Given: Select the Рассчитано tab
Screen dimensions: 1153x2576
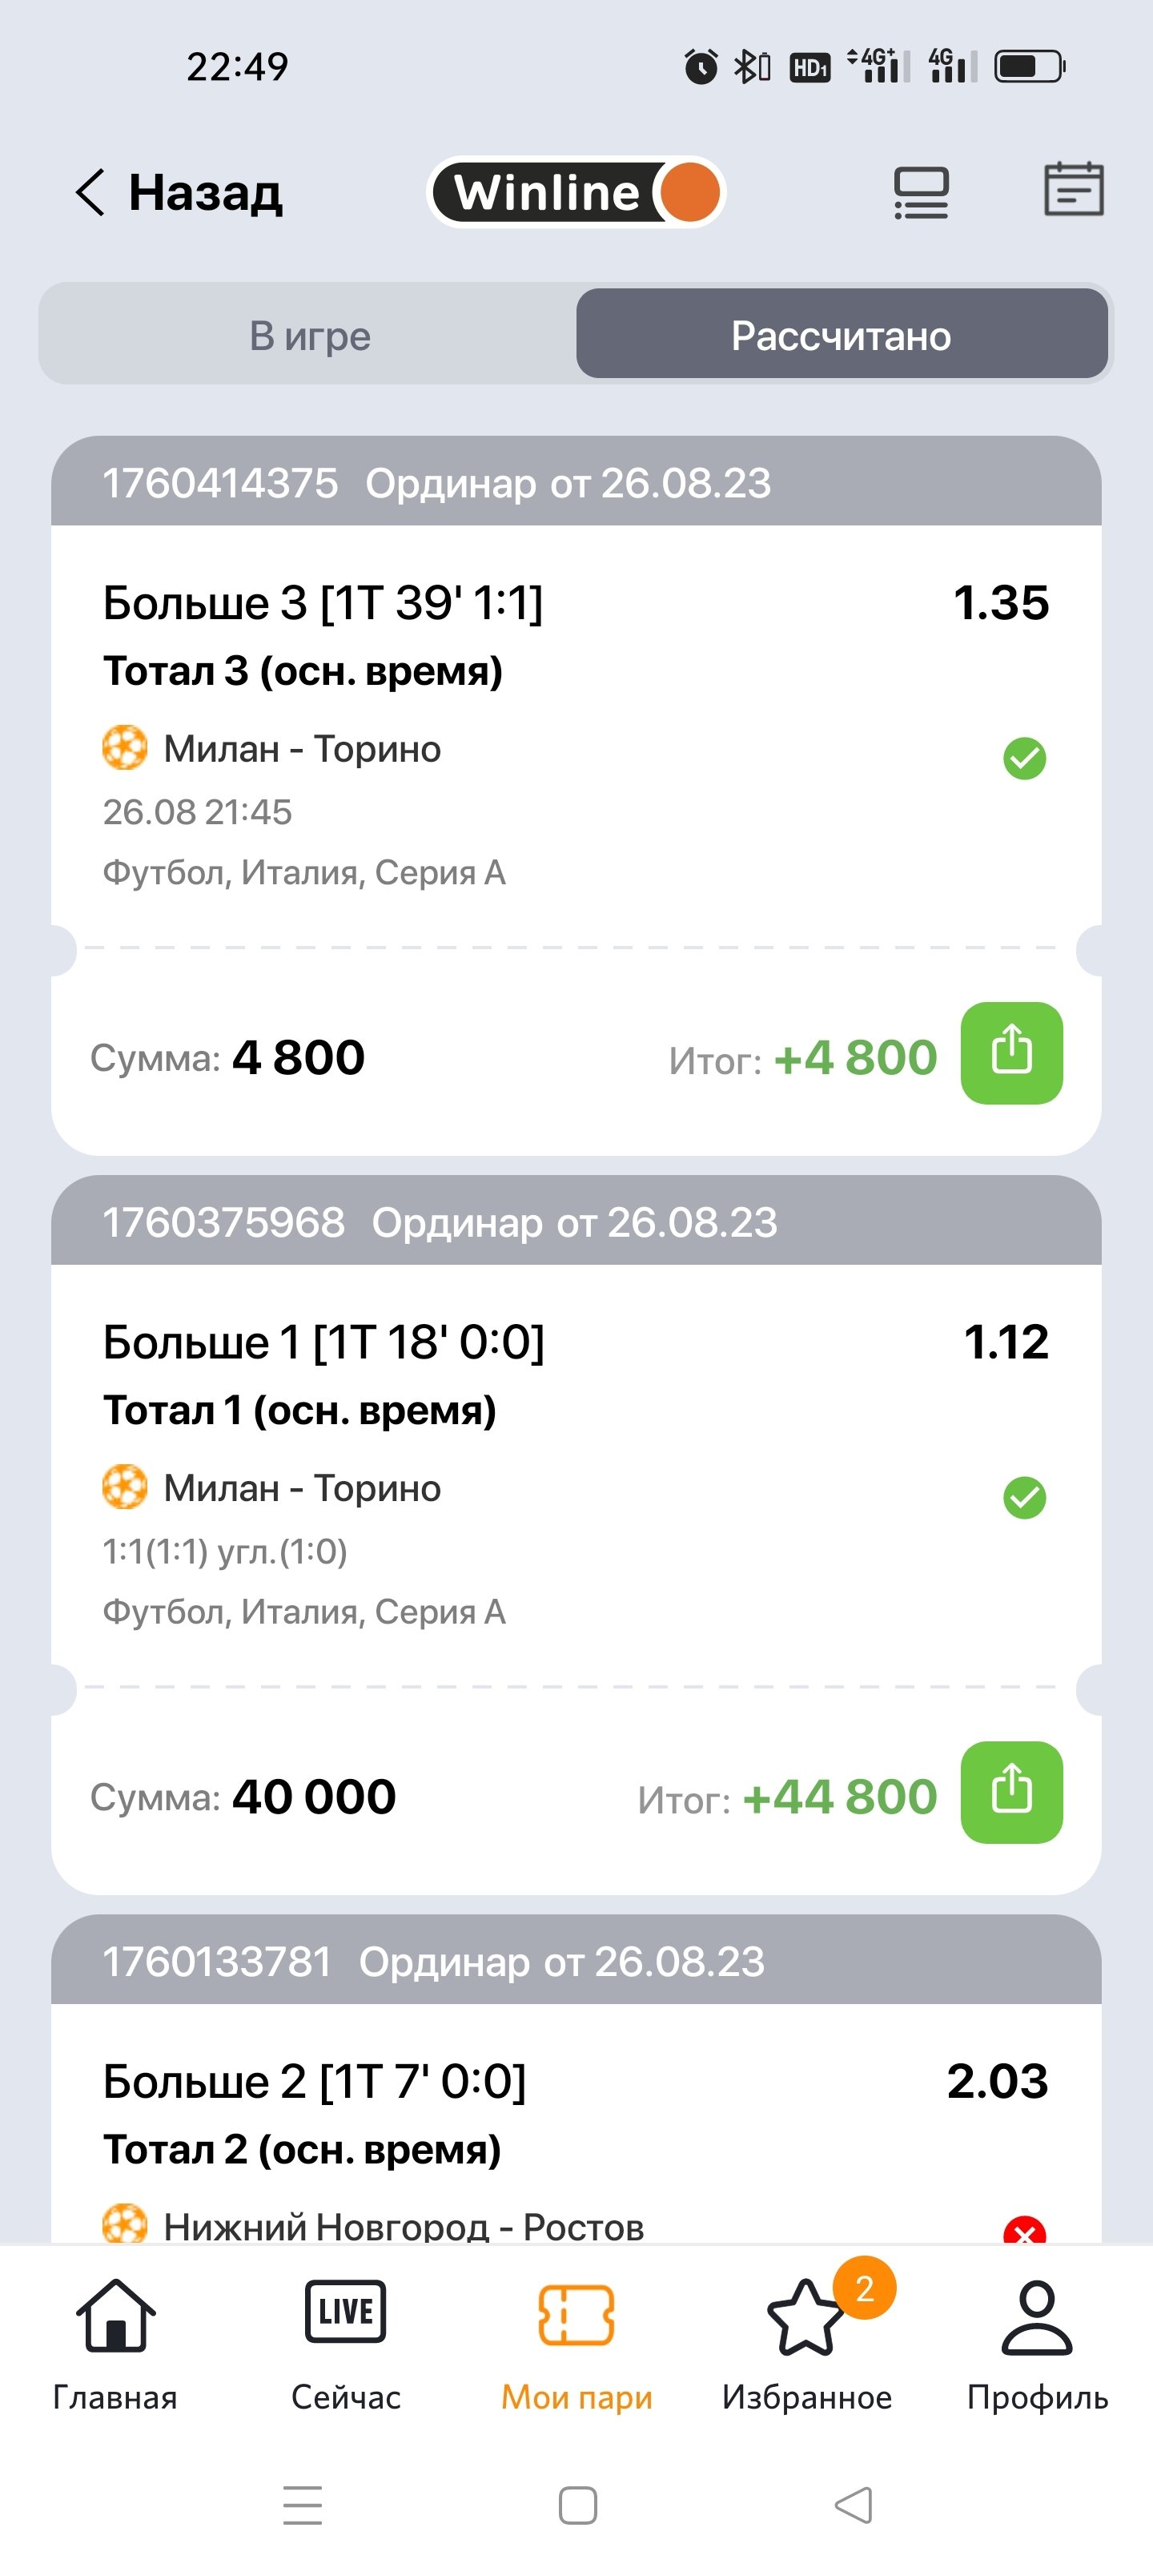Looking at the screenshot, I should coord(841,336).
